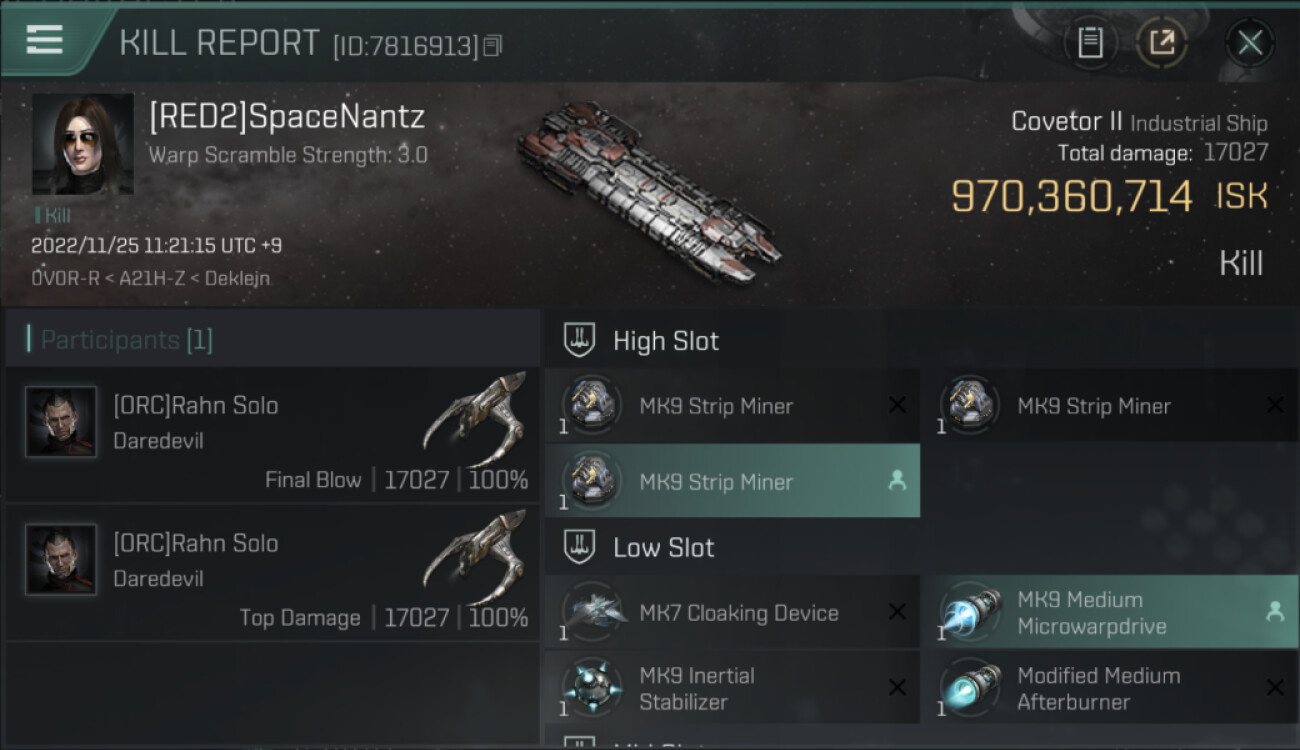1300x750 pixels.
Task: Share the kill report using the export icon
Action: 1161,43
